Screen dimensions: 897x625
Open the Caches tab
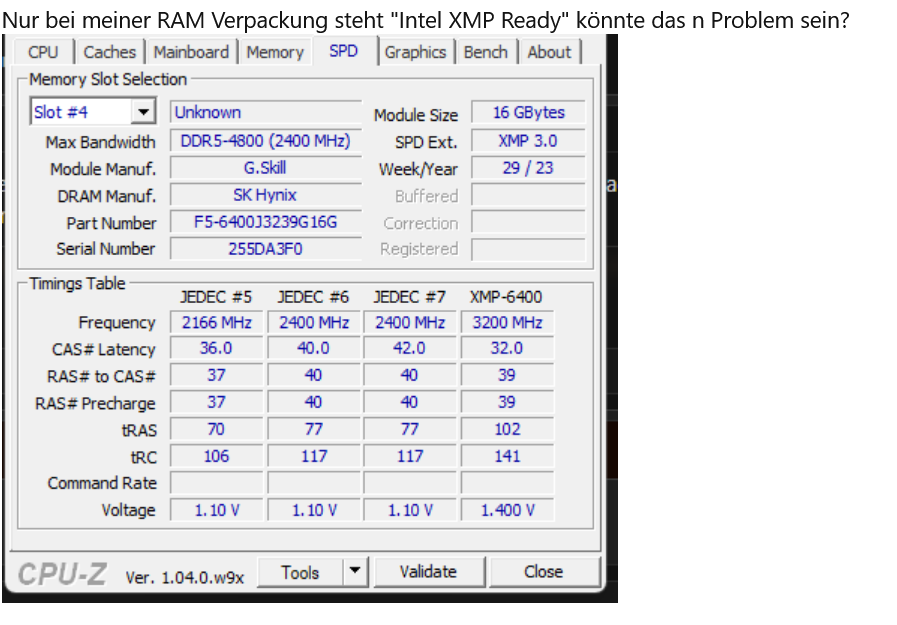[x=110, y=52]
